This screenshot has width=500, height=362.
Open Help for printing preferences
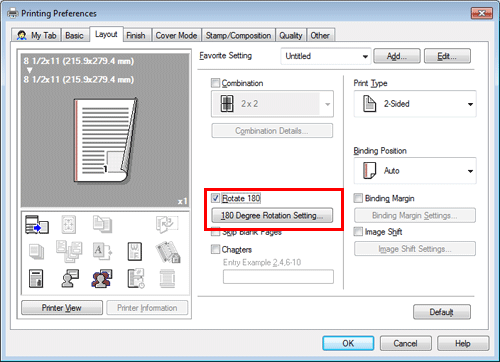463,343
